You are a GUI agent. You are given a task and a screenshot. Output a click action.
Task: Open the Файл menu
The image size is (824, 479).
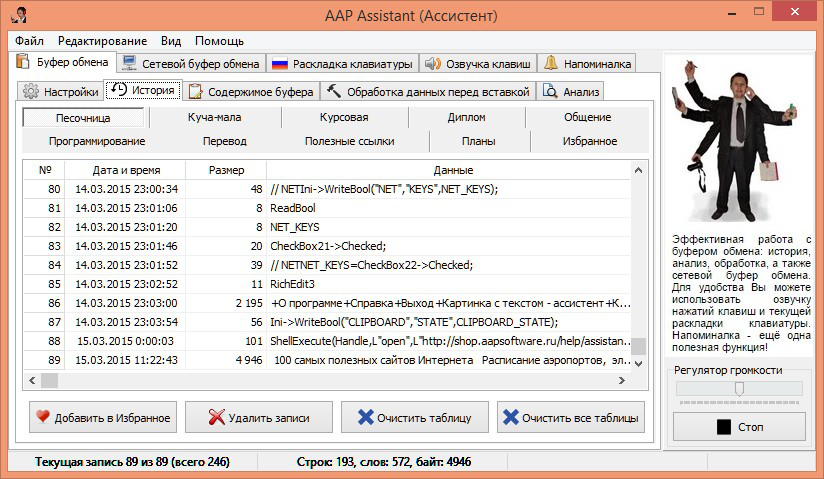[29, 41]
